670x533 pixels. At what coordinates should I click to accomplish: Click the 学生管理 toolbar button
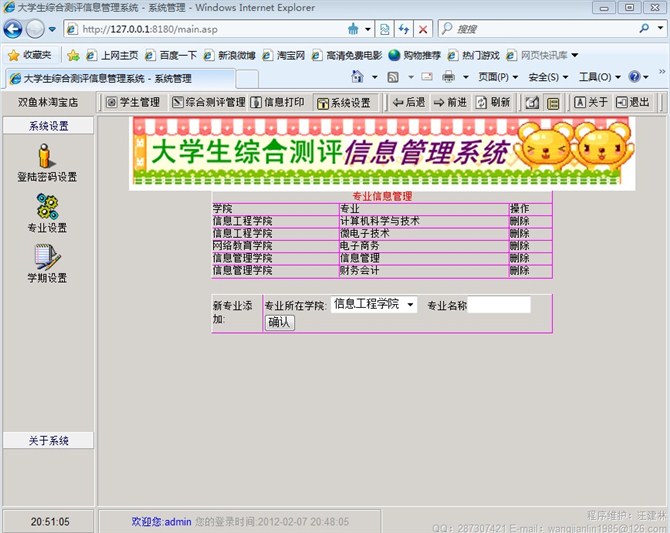133,102
